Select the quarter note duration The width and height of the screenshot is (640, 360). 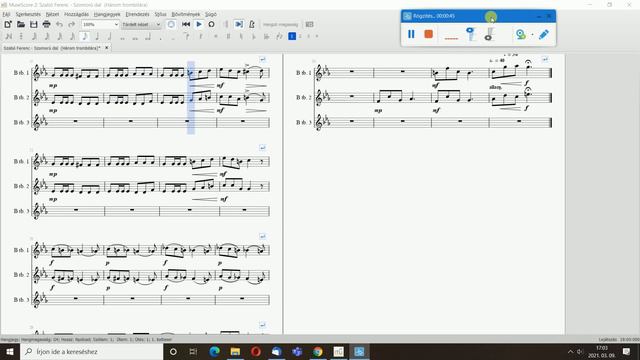97,36
